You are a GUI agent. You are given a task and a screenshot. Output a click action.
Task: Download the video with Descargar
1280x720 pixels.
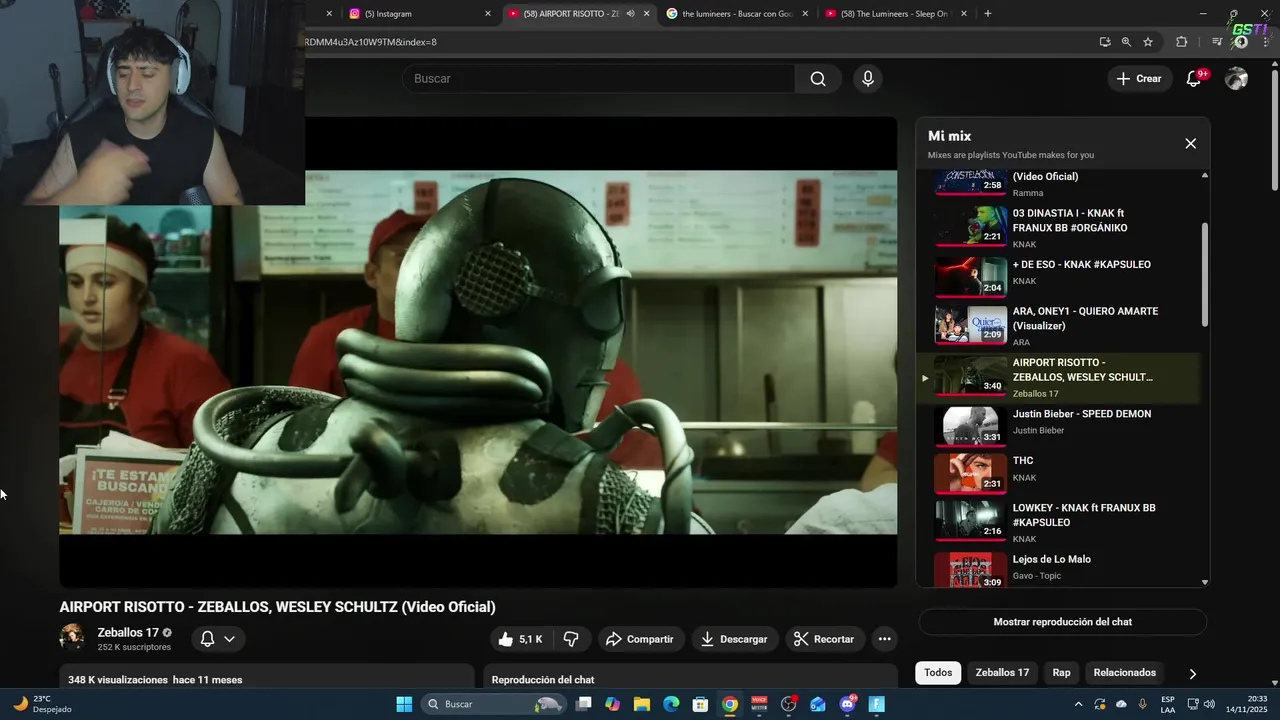click(734, 639)
